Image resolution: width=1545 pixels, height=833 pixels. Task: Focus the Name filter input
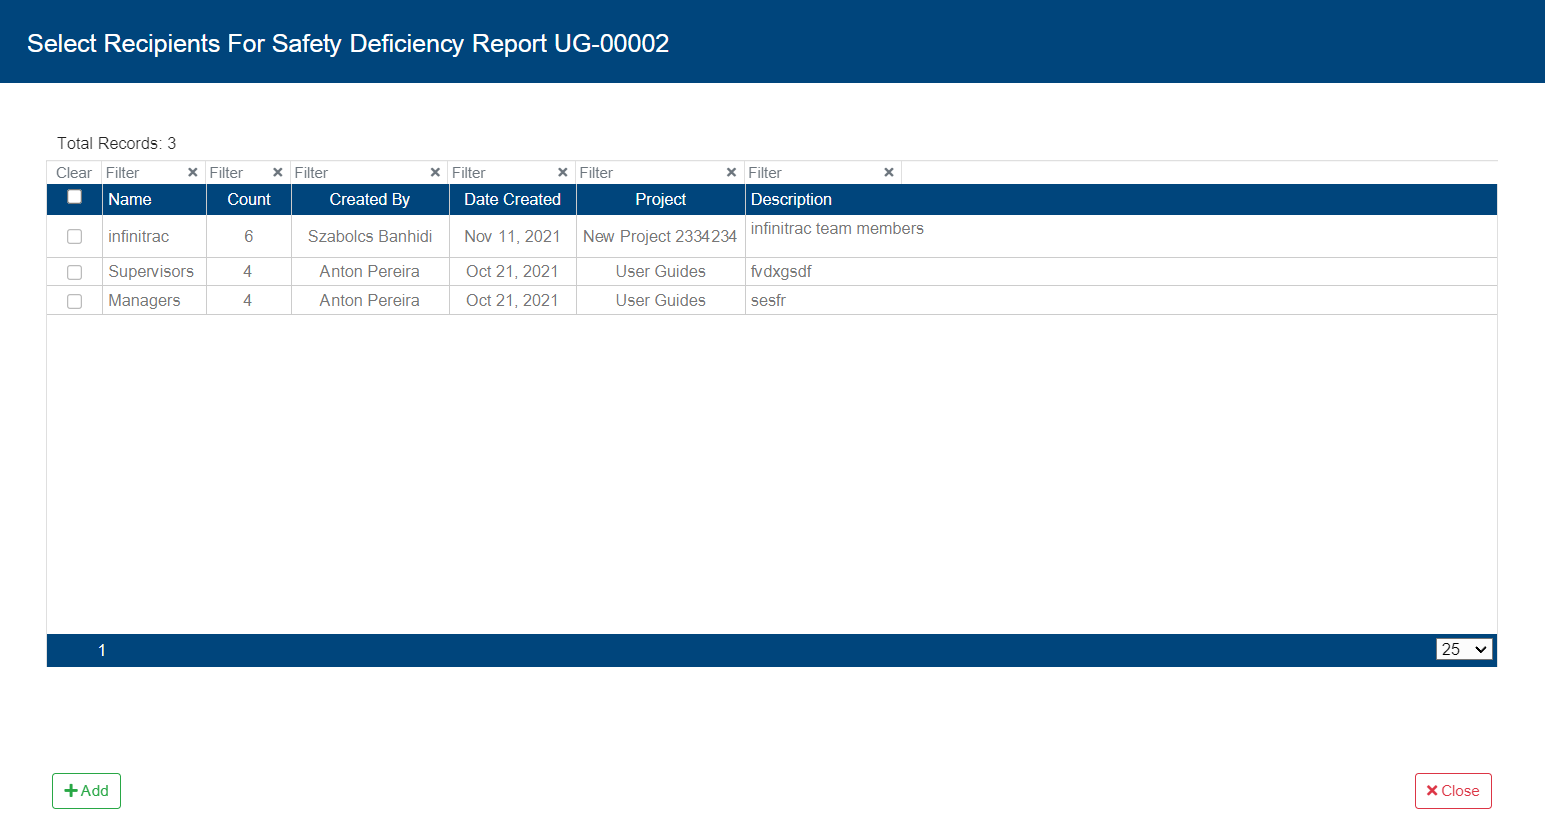pos(145,172)
